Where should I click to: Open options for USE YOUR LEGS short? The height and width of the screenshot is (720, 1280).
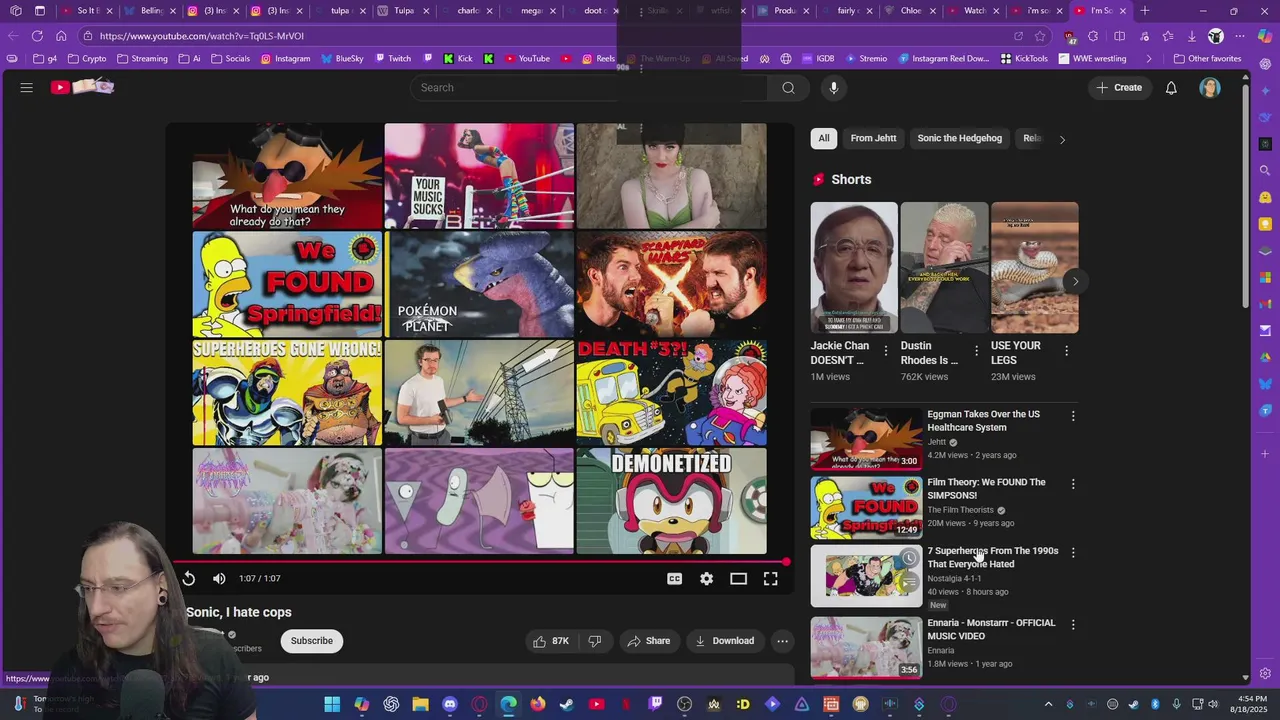click(1066, 351)
